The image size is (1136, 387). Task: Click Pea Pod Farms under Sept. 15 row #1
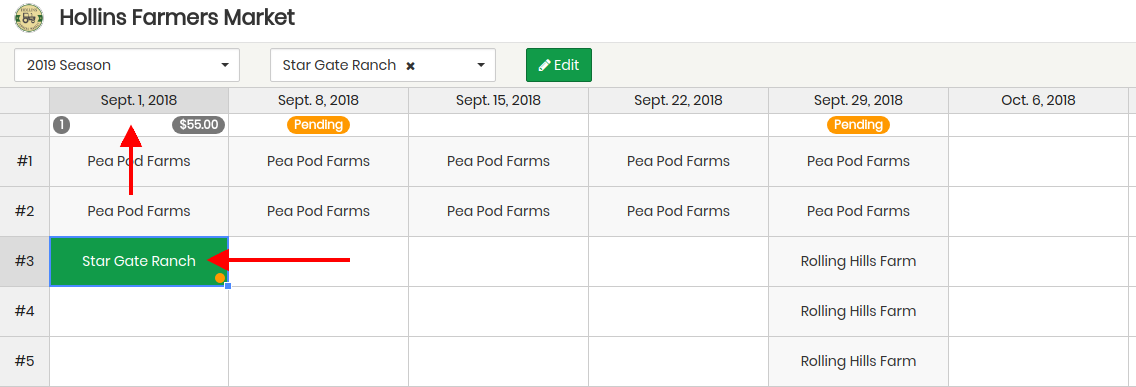click(x=498, y=161)
